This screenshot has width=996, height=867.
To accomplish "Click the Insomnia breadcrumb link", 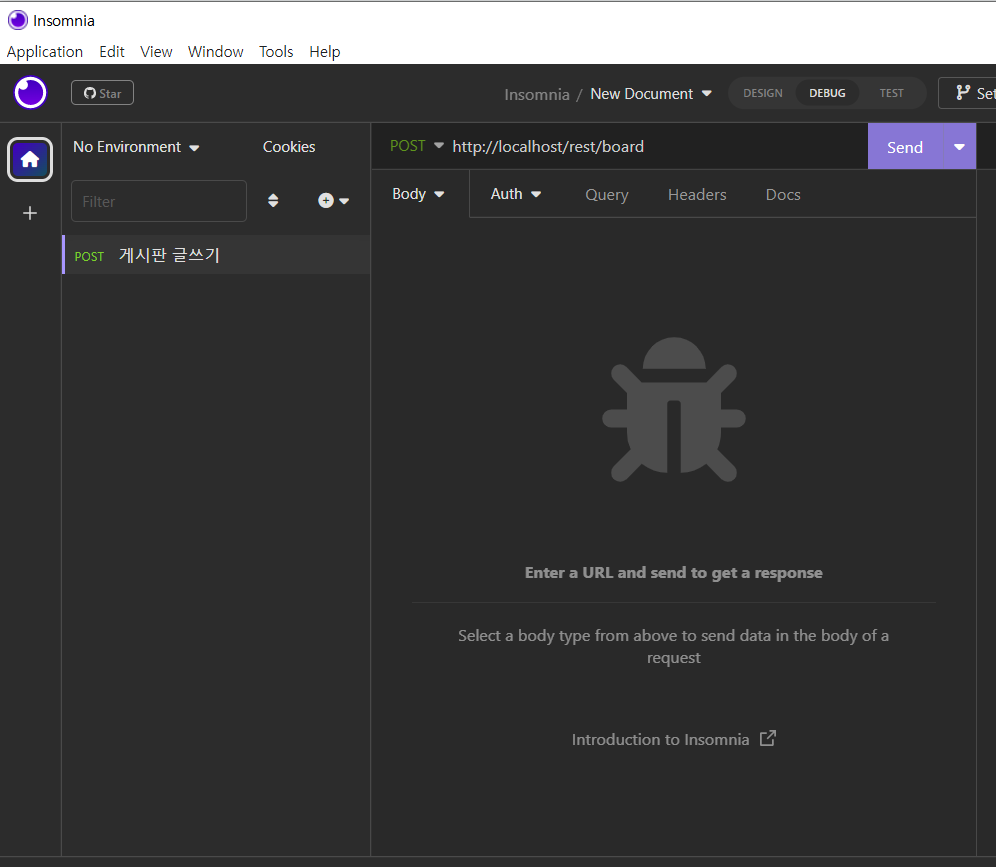I will (x=537, y=95).
